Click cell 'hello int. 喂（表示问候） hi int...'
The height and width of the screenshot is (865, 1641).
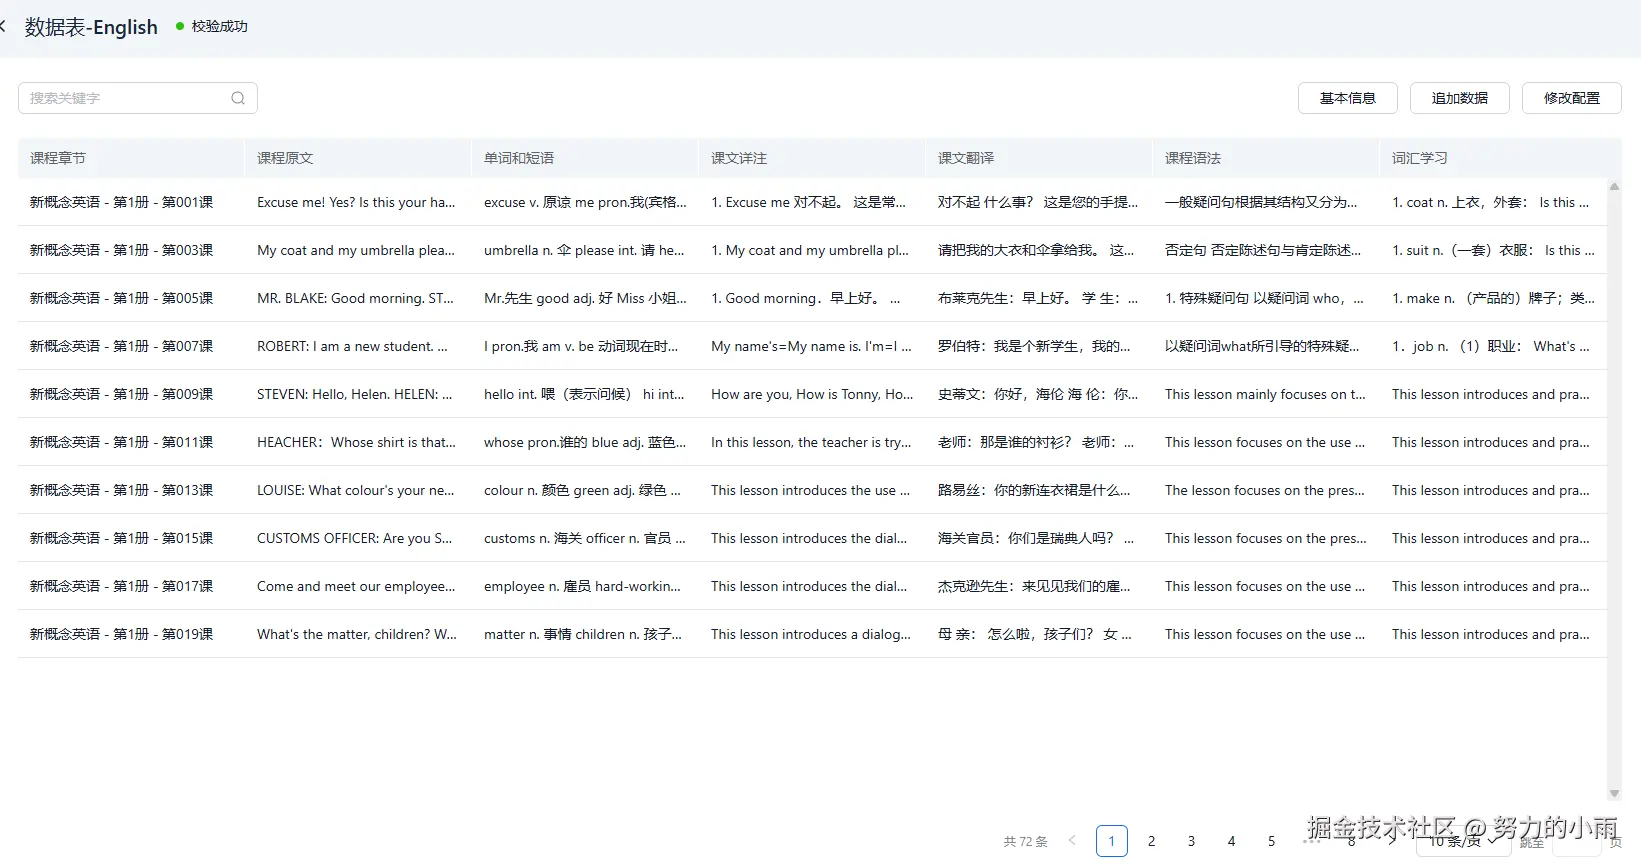[x=584, y=394]
